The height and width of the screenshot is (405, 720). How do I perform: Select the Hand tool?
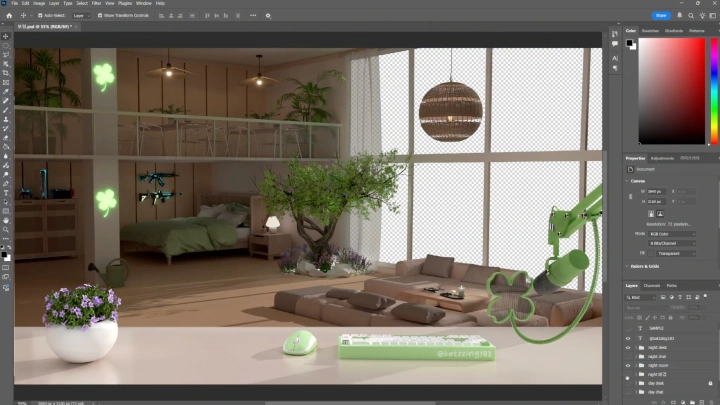[6, 220]
